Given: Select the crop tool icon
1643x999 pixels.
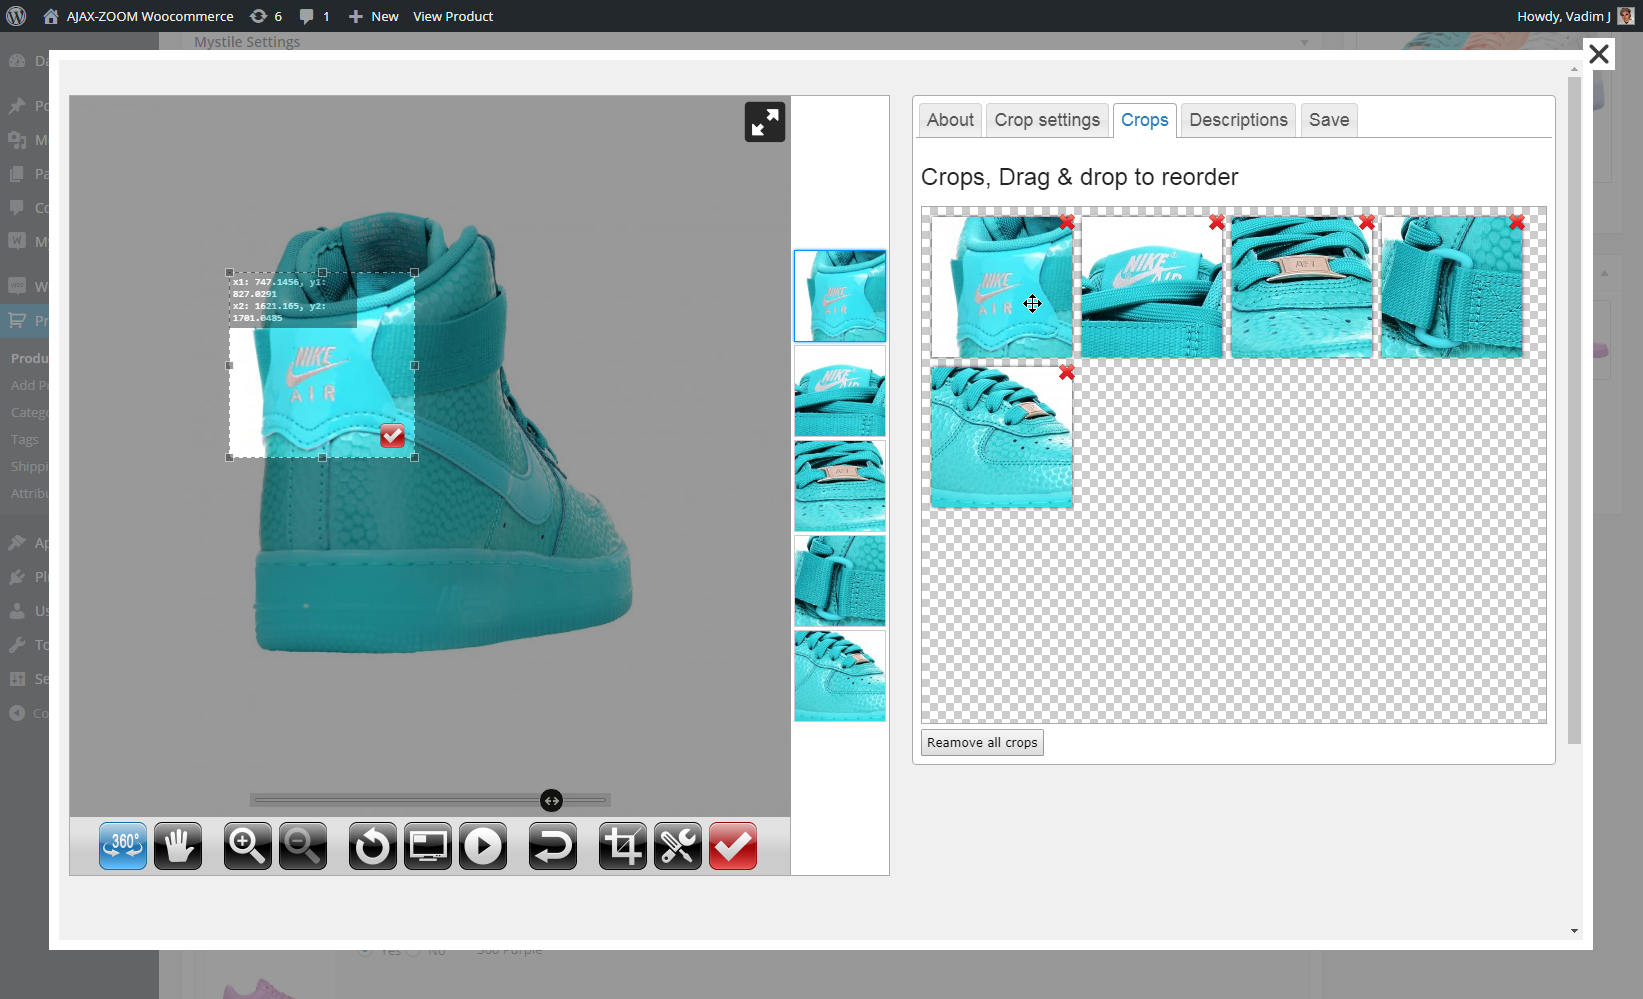Looking at the screenshot, I should (x=623, y=846).
